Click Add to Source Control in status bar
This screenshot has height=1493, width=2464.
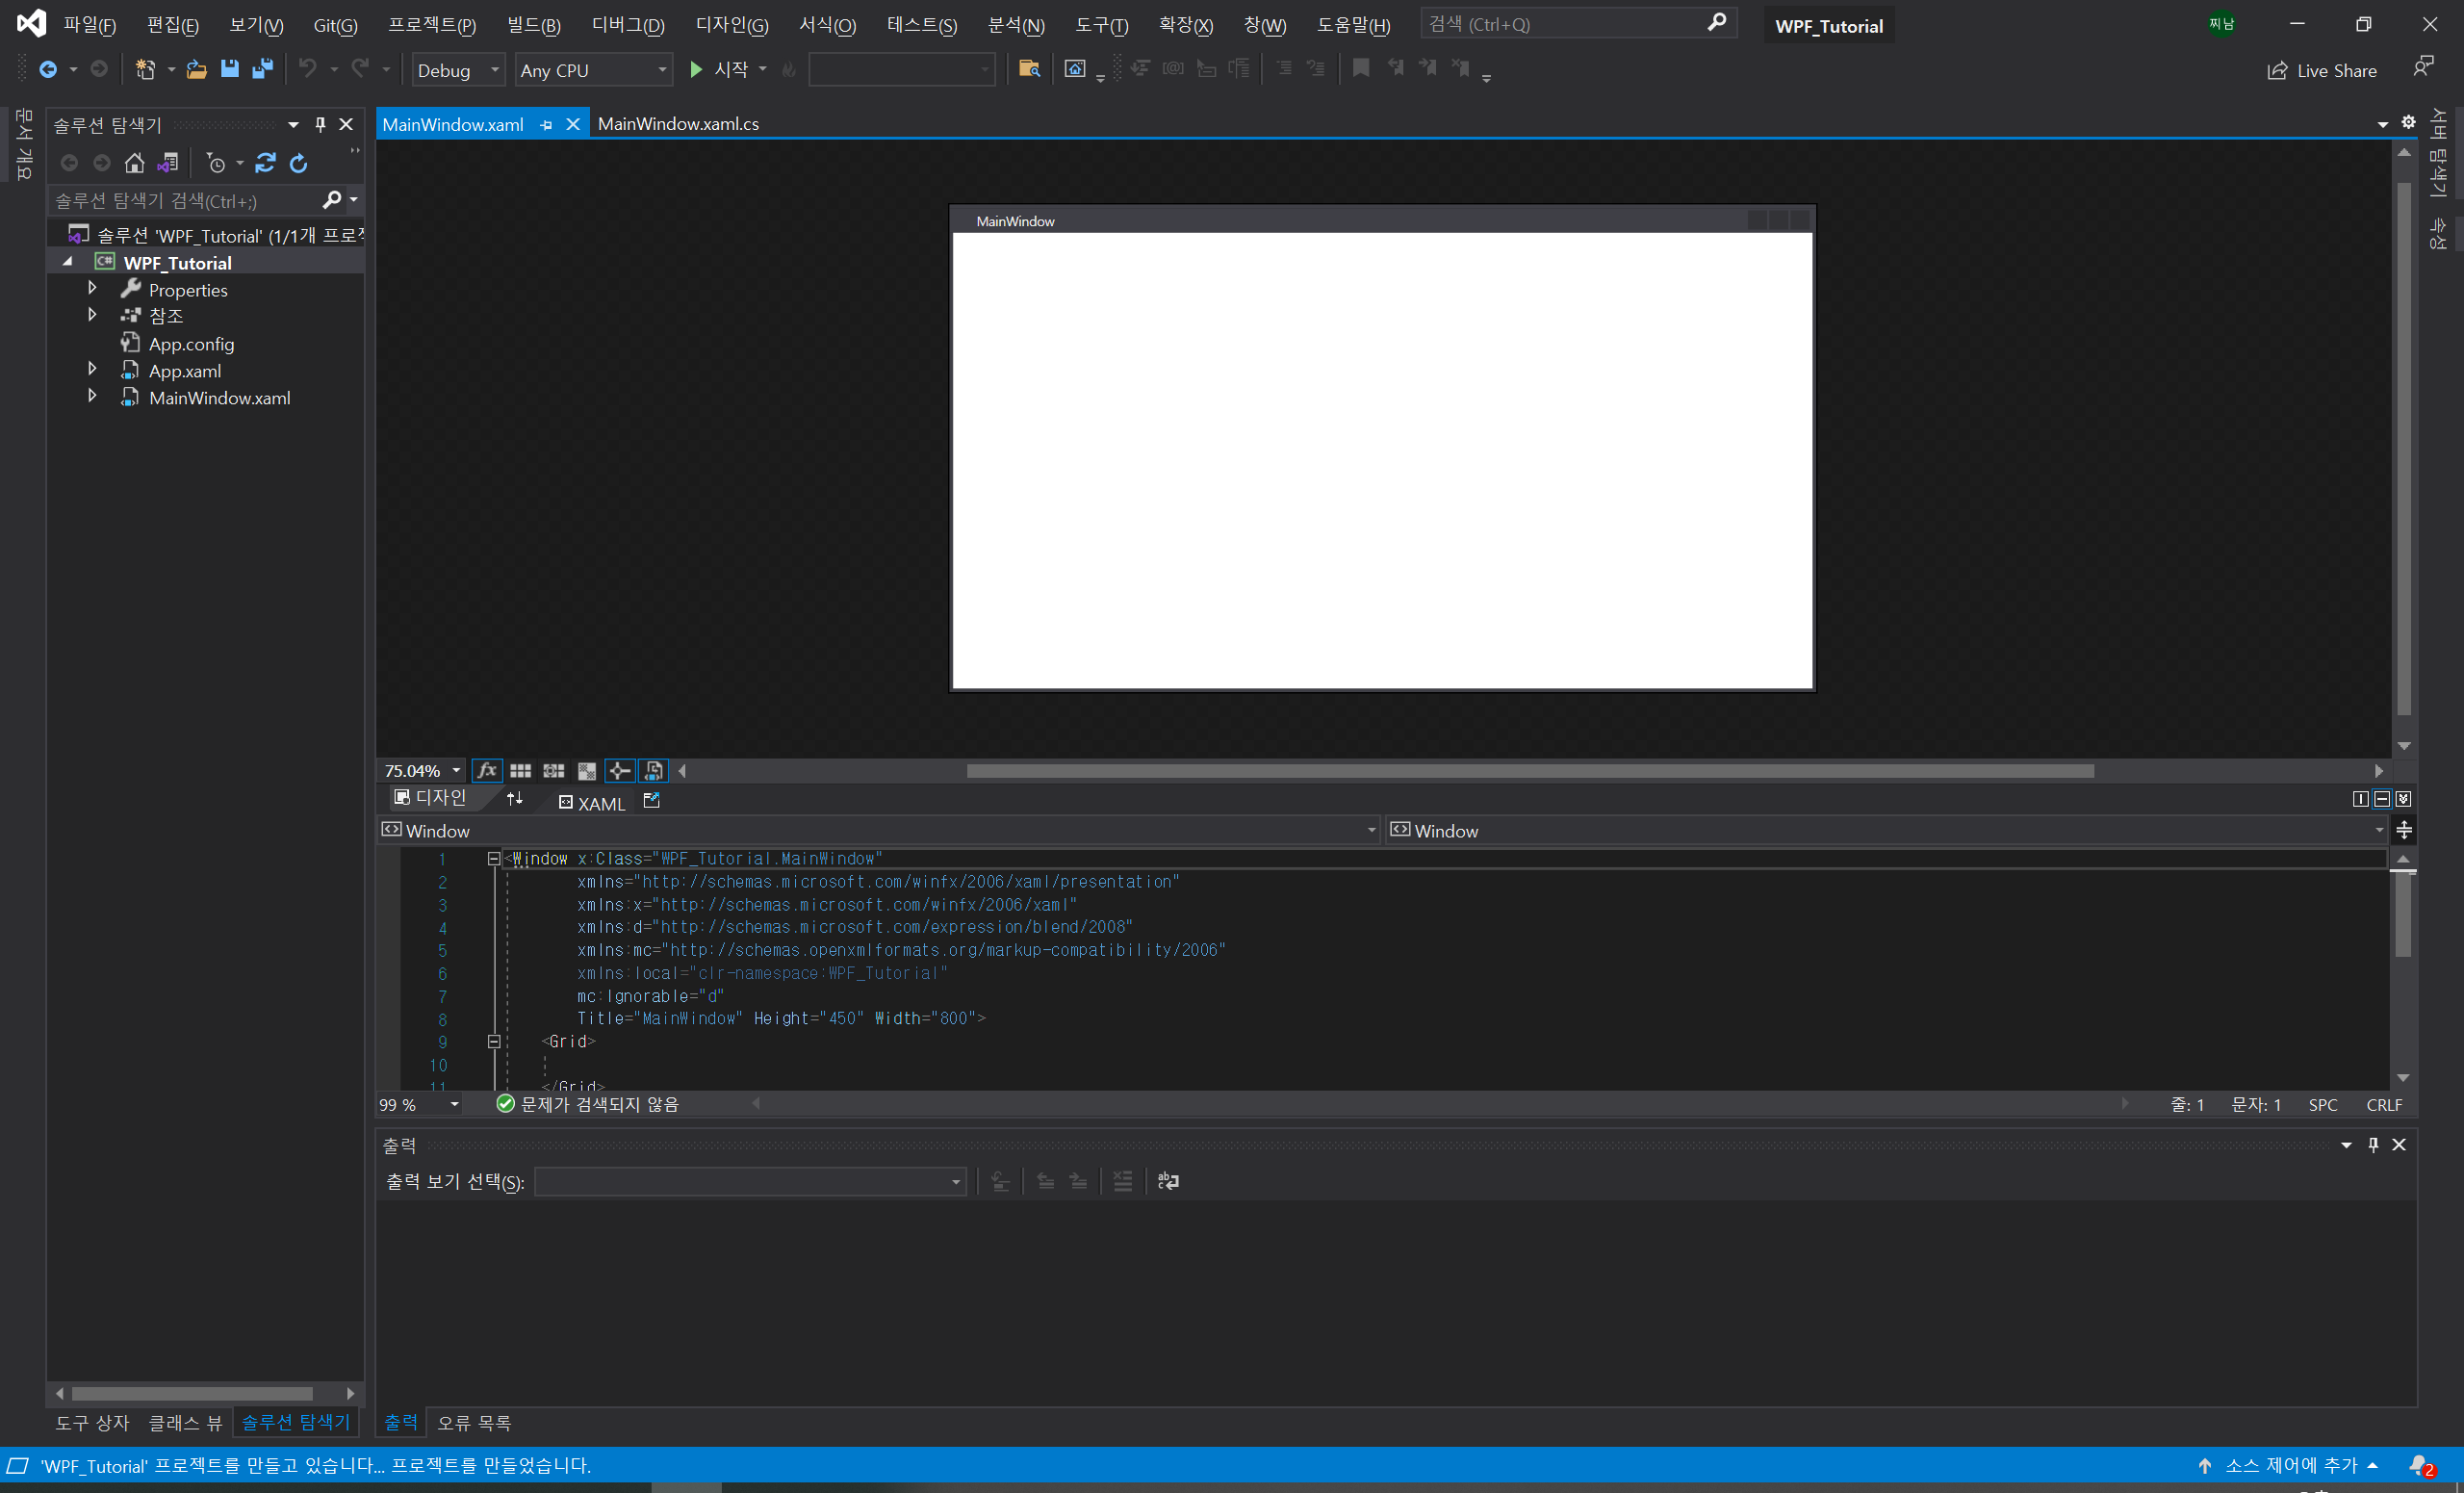coord(2290,1465)
